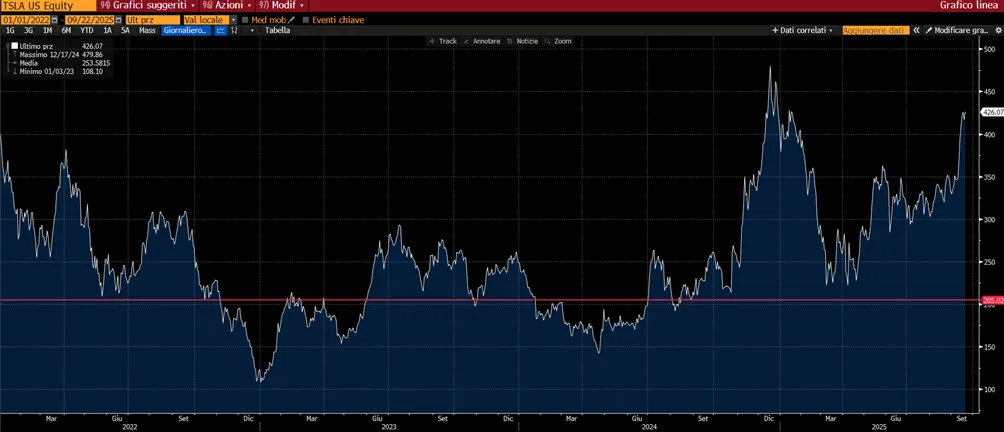The height and width of the screenshot is (432, 1004).
Task: Click the pencil icon beside Med mob
Action: point(291,20)
